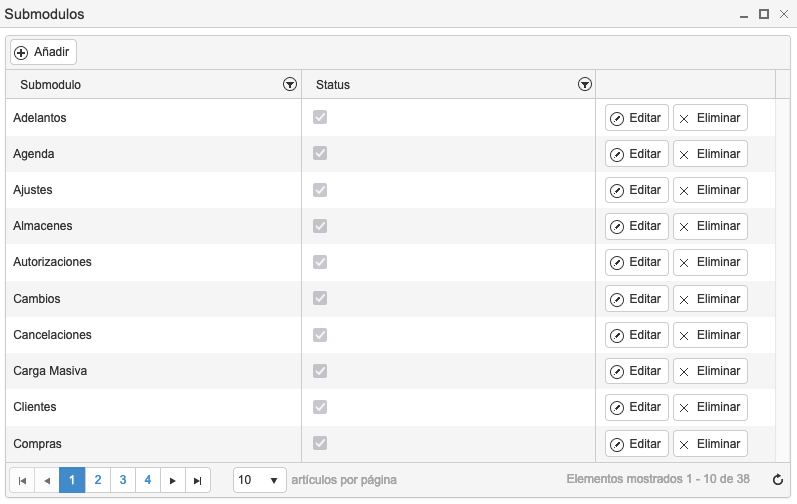Open the items per page dropdown

point(260,480)
